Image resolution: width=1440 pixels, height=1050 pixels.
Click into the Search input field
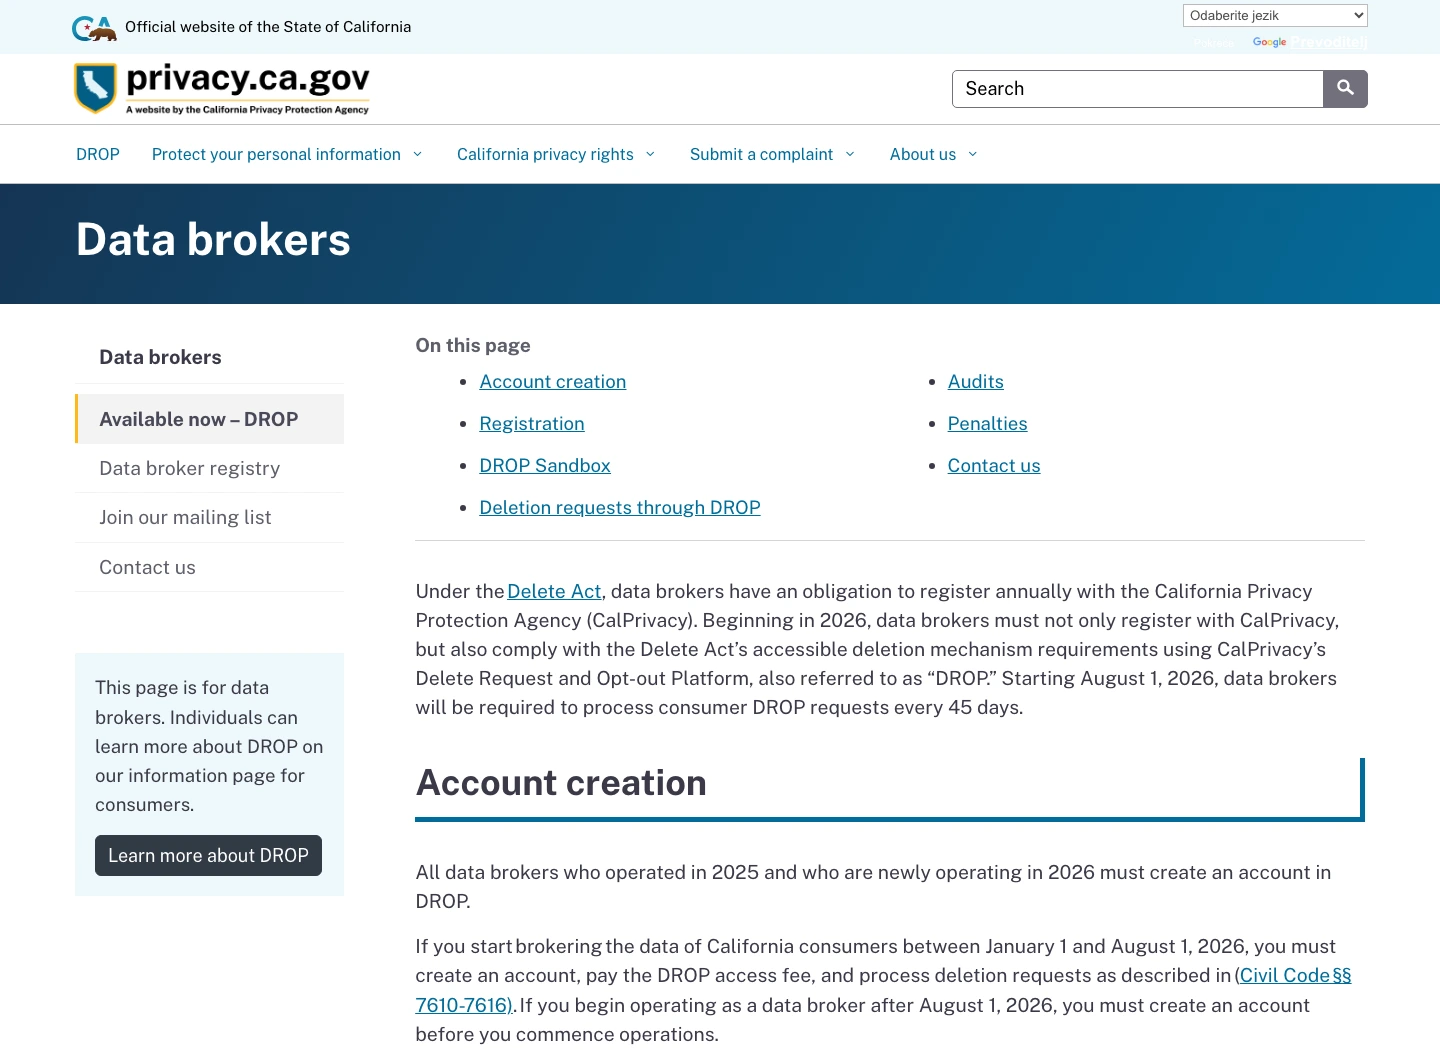coord(1138,89)
